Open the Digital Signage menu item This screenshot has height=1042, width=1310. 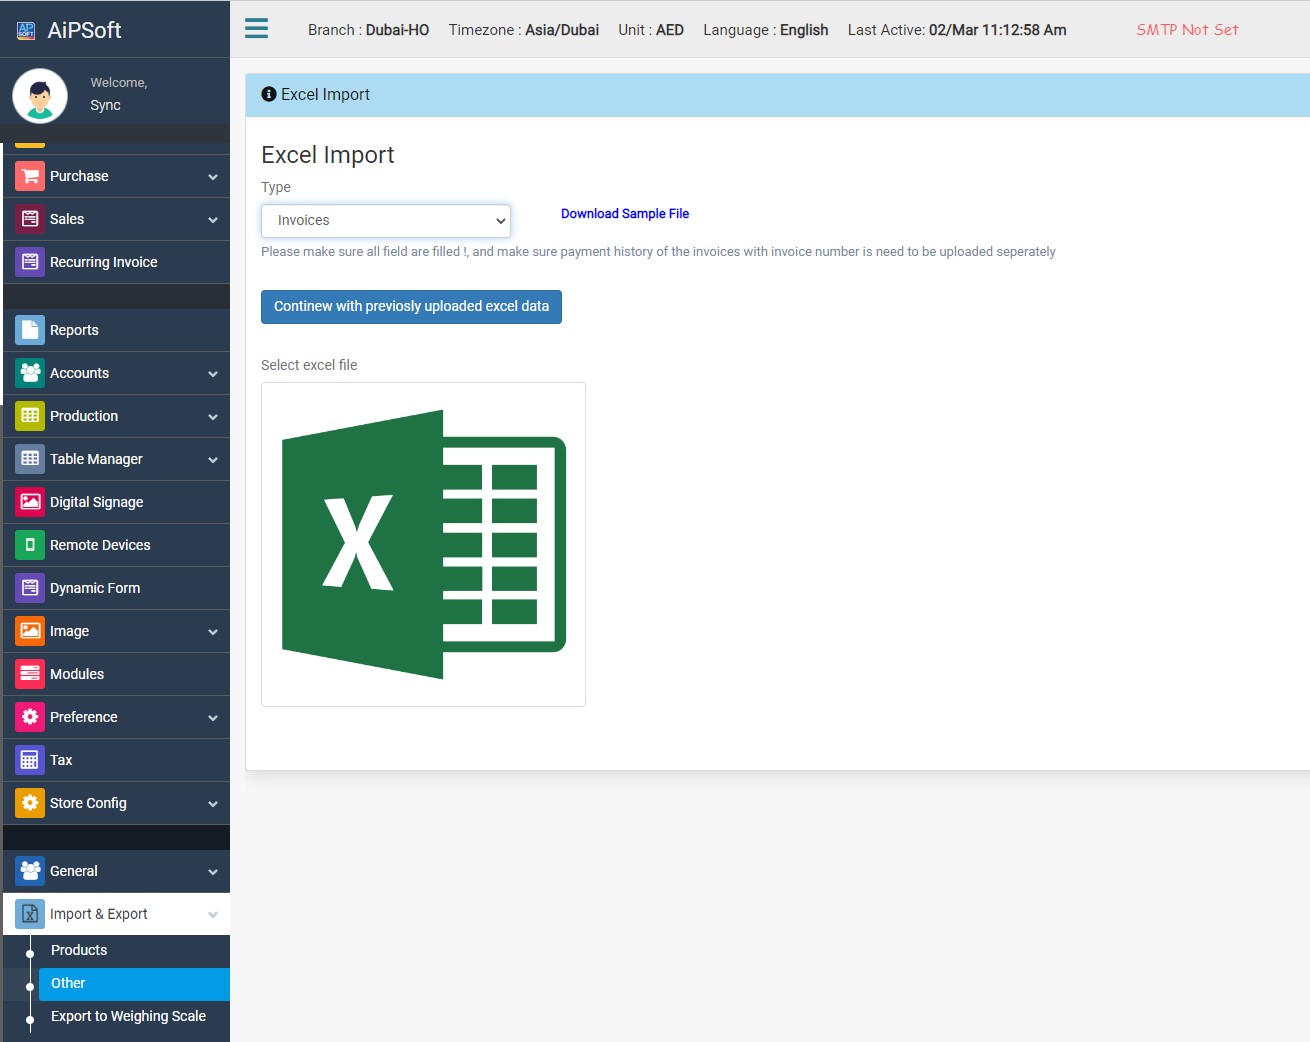pyautogui.click(x=116, y=502)
